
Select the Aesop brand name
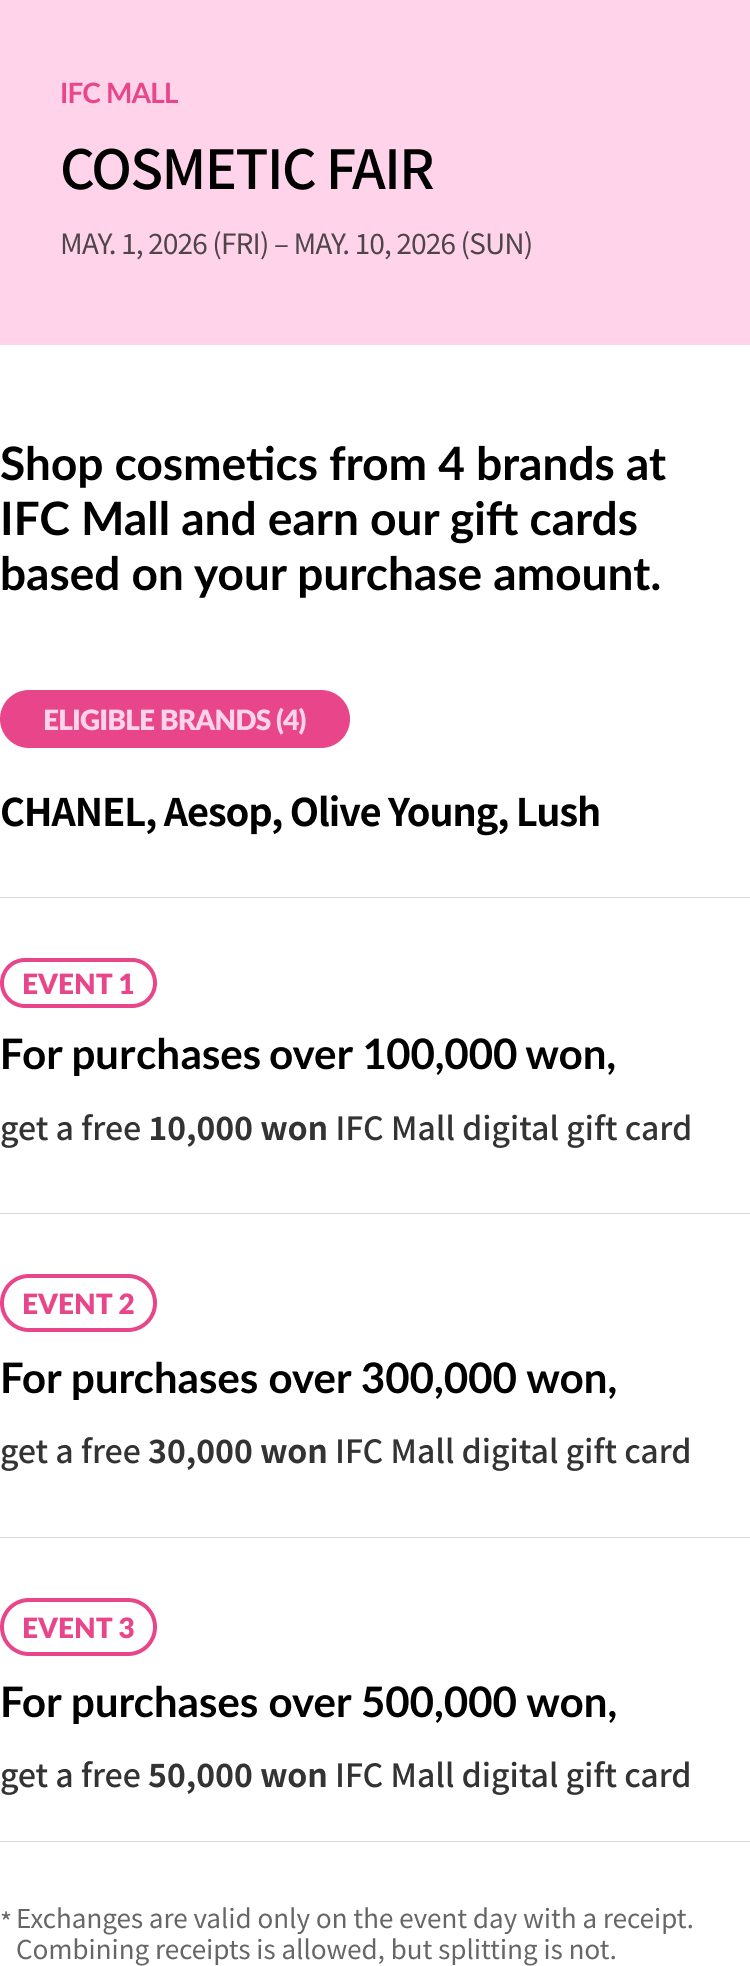tap(220, 813)
